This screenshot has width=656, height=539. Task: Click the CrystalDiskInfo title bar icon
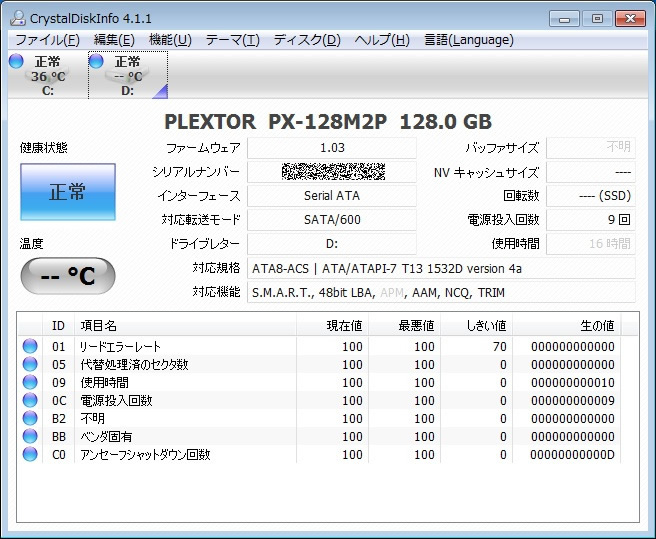tap(18, 18)
